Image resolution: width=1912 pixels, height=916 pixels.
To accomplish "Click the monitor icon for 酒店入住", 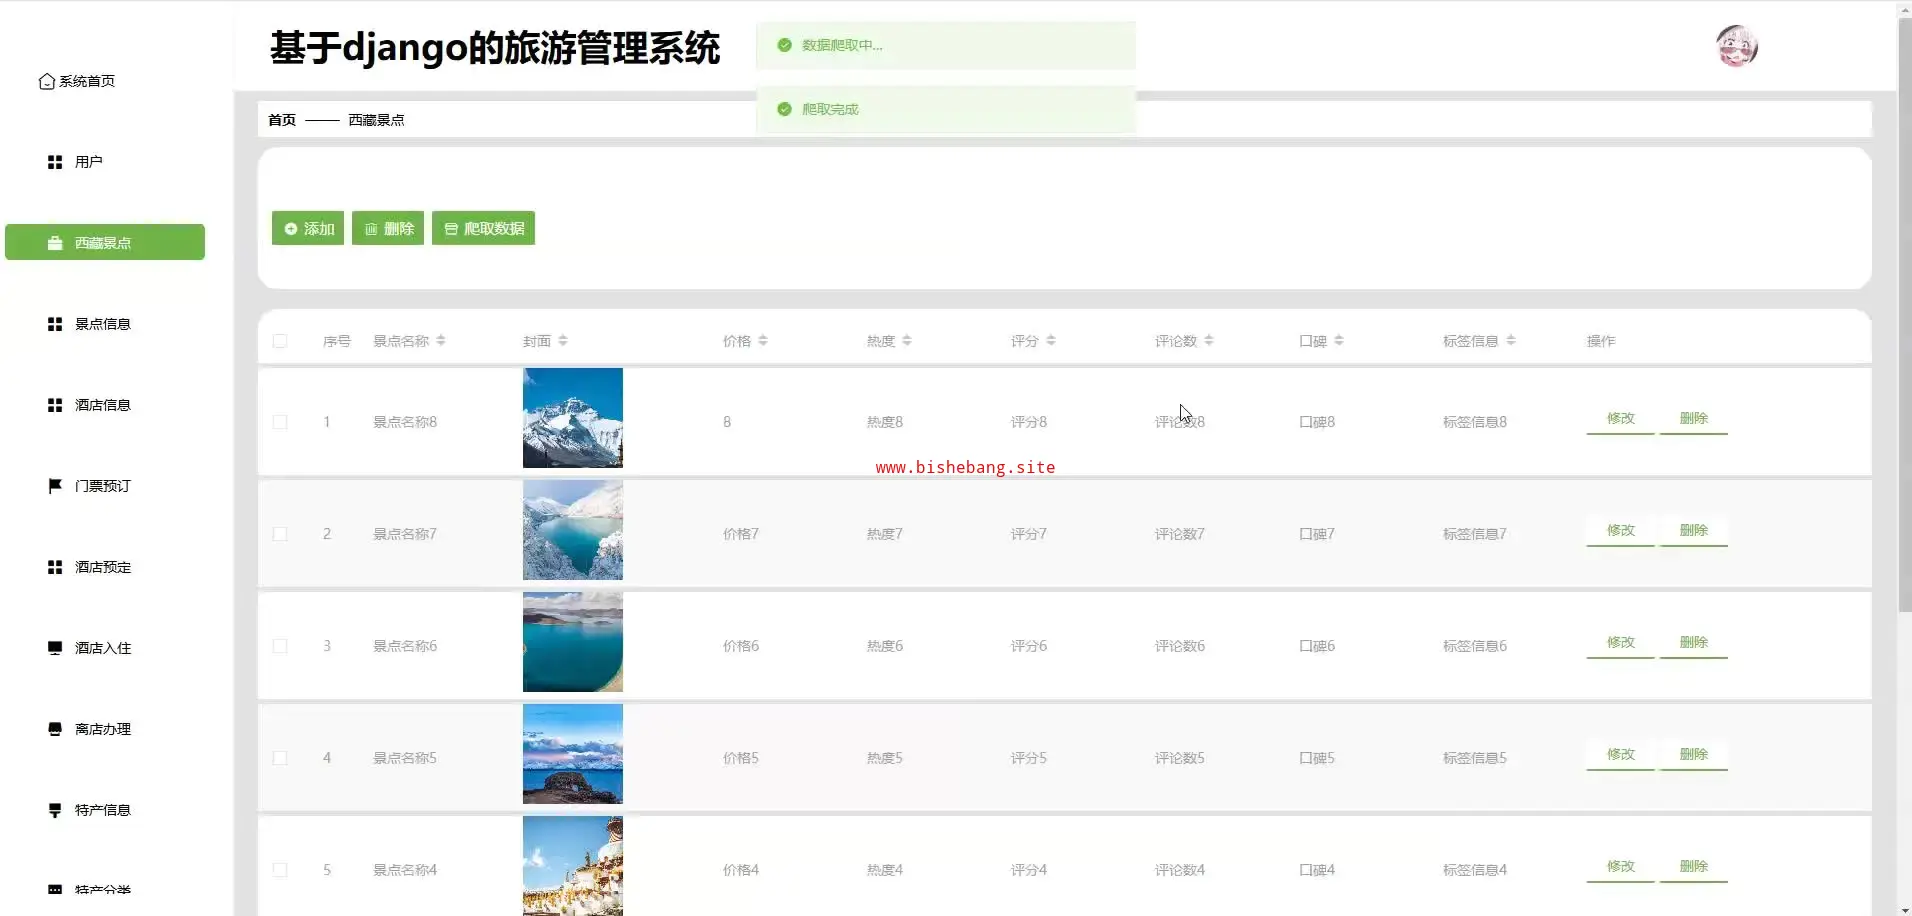I will (55, 648).
